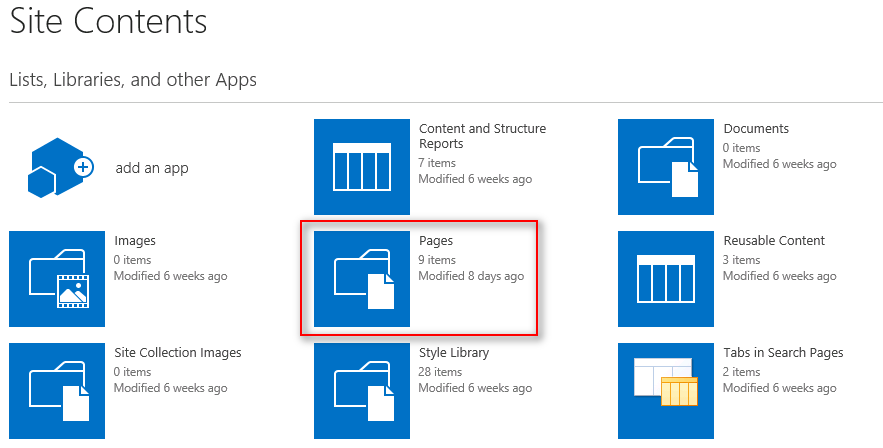Click "0 items" under Documents
Viewport: 883px width, 448px height.
click(x=742, y=148)
